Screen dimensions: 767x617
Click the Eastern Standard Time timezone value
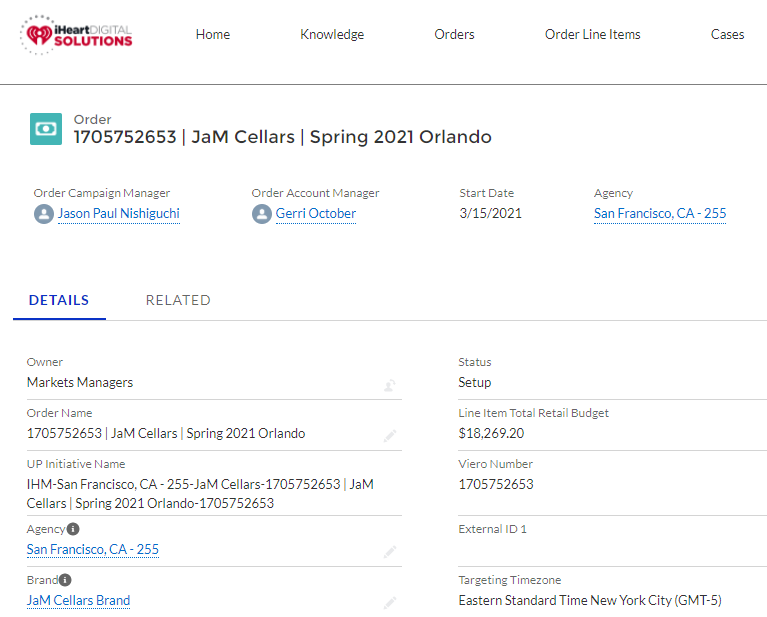click(x=590, y=600)
